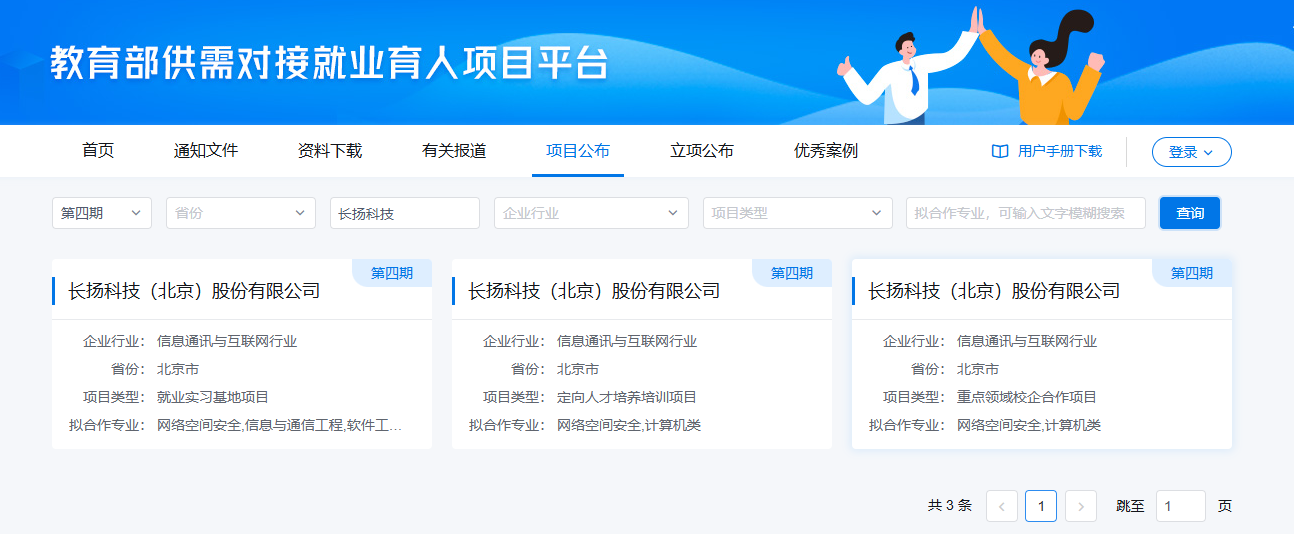Open the 就业实习基地项目 company card
The width and height of the screenshot is (1294, 534).
241,354
